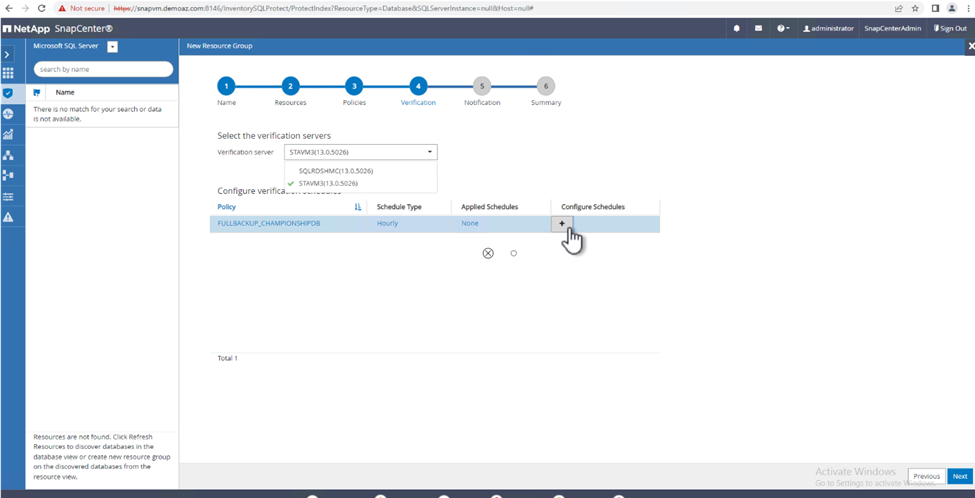Click the Policy column sort icon
Image resolution: width=975 pixels, height=498 pixels.
click(358, 207)
